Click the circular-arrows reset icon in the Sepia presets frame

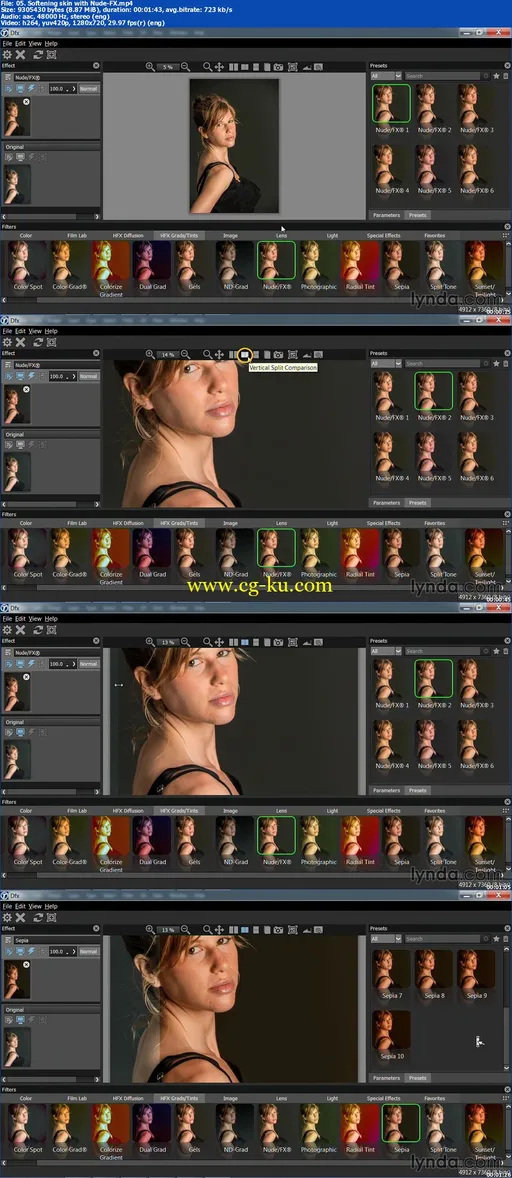tap(37, 918)
